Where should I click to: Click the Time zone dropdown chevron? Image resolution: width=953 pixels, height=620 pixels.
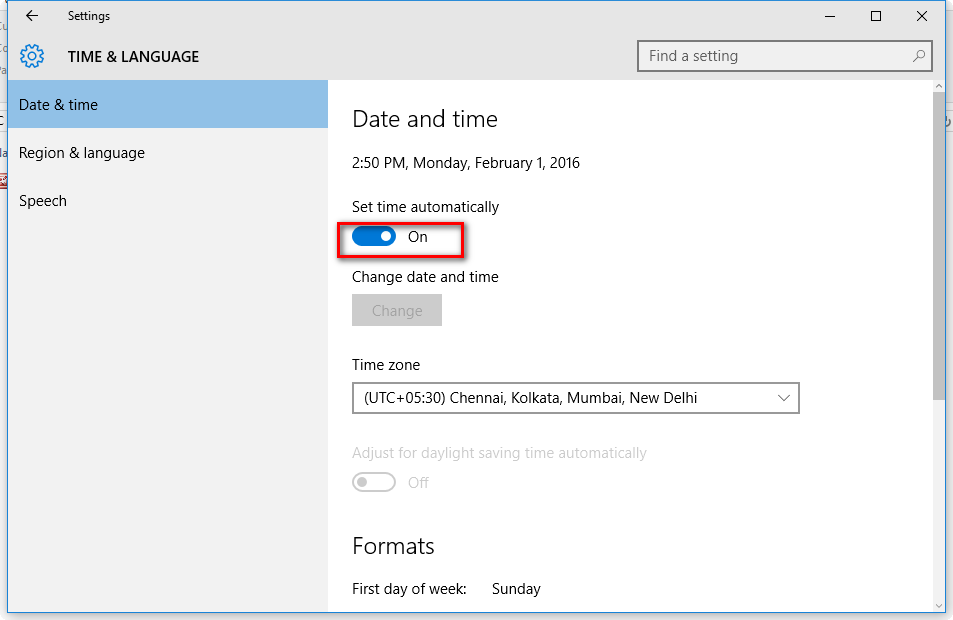(784, 398)
